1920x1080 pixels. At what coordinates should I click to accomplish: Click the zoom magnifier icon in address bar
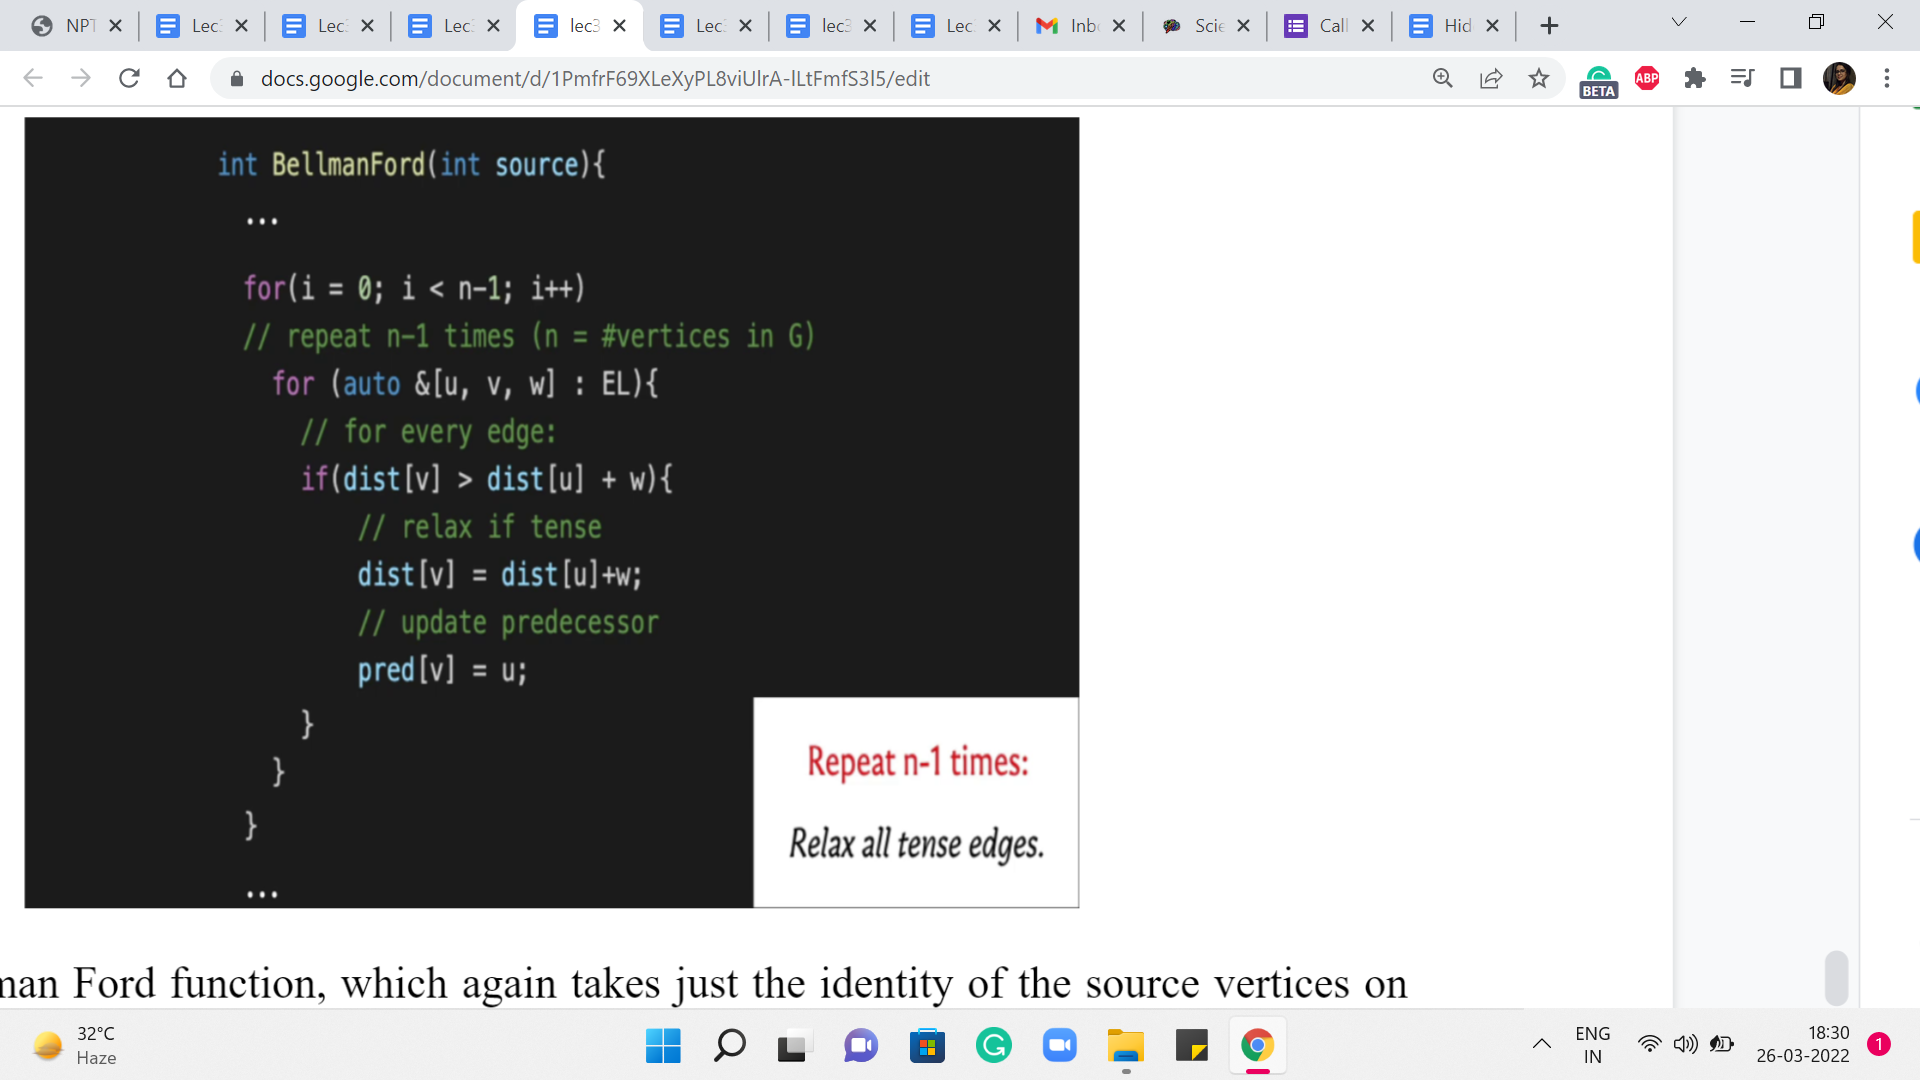point(1442,78)
